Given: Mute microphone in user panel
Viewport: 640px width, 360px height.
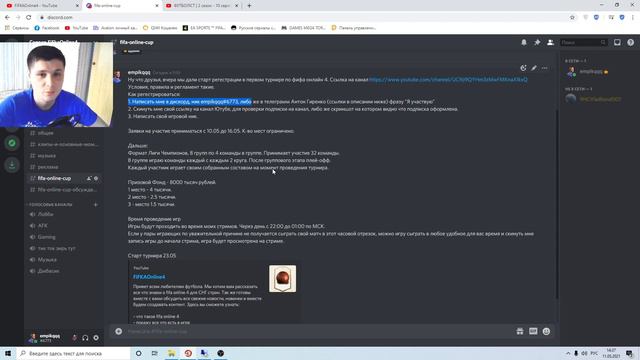Looking at the screenshot, I should (74, 338).
